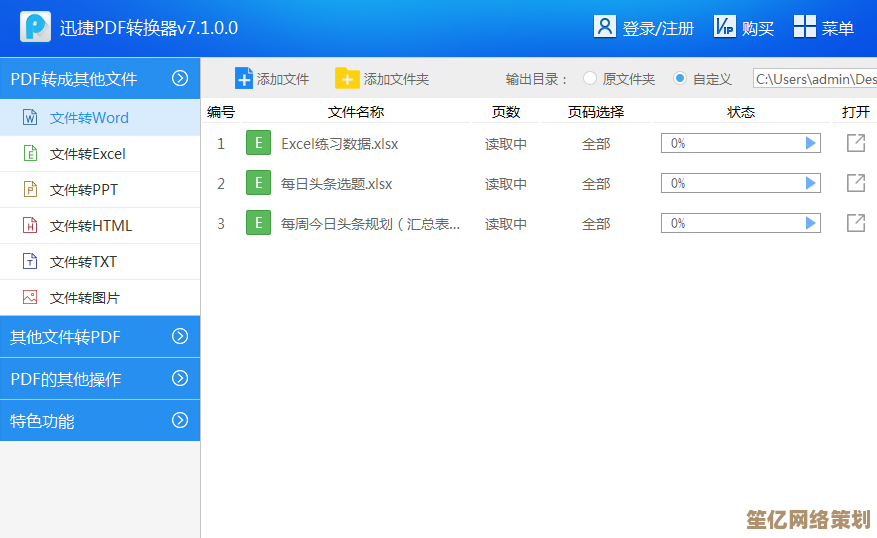
Task: Click the TXT icon next to 文件转TXT
Action: [30, 261]
